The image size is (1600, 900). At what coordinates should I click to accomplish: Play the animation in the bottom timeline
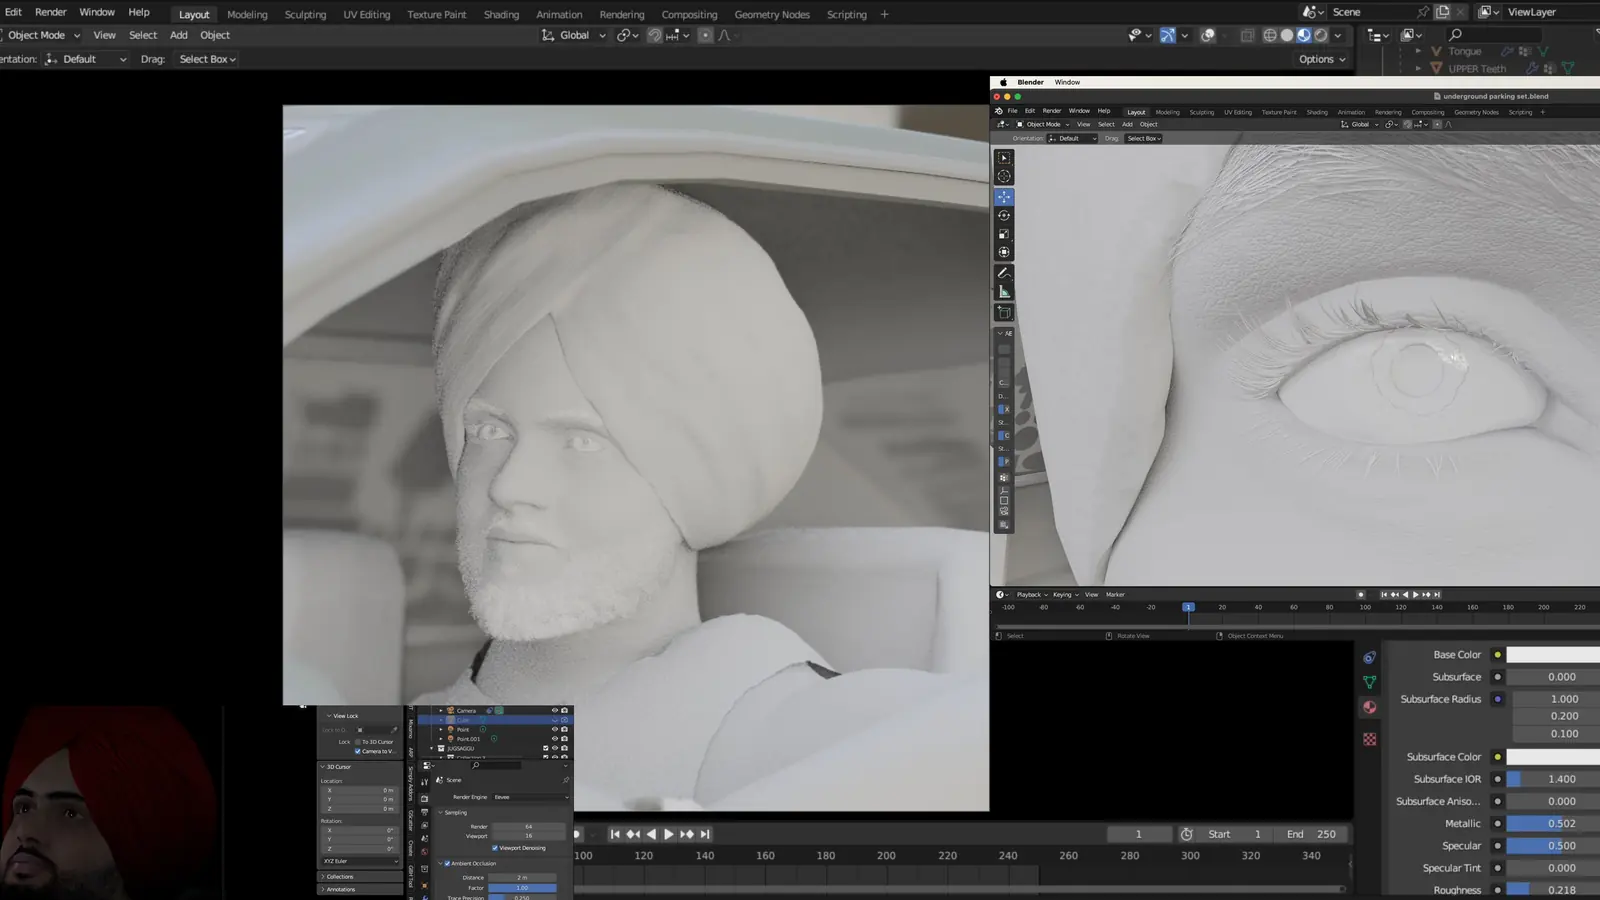668,834
